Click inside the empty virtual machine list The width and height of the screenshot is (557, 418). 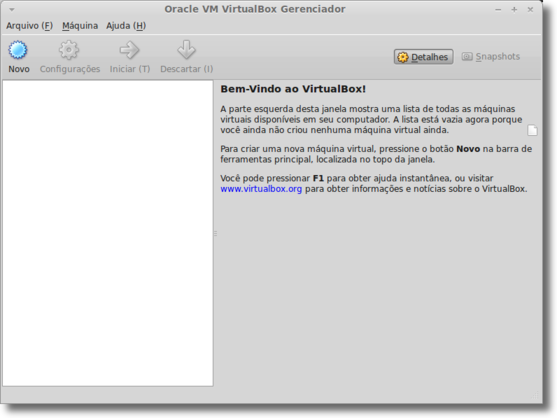(108, 233)
